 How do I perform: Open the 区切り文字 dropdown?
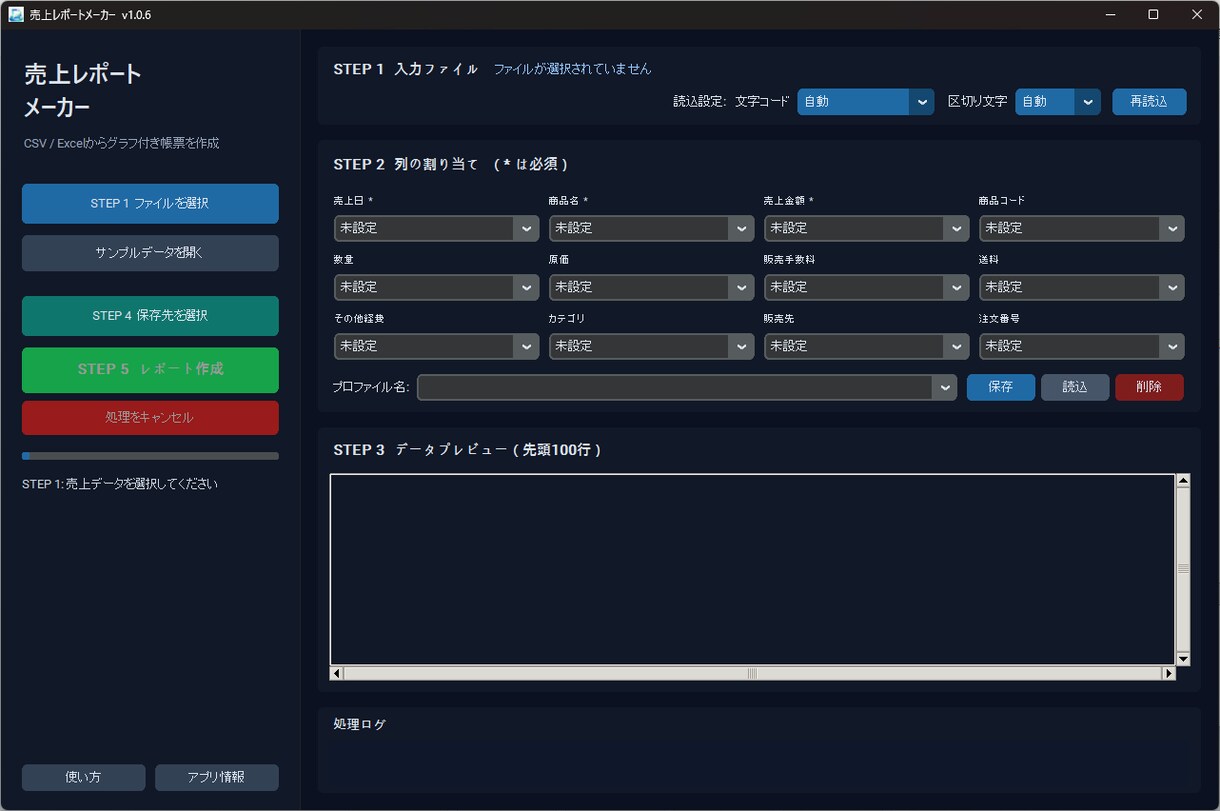coord(1057,101)
